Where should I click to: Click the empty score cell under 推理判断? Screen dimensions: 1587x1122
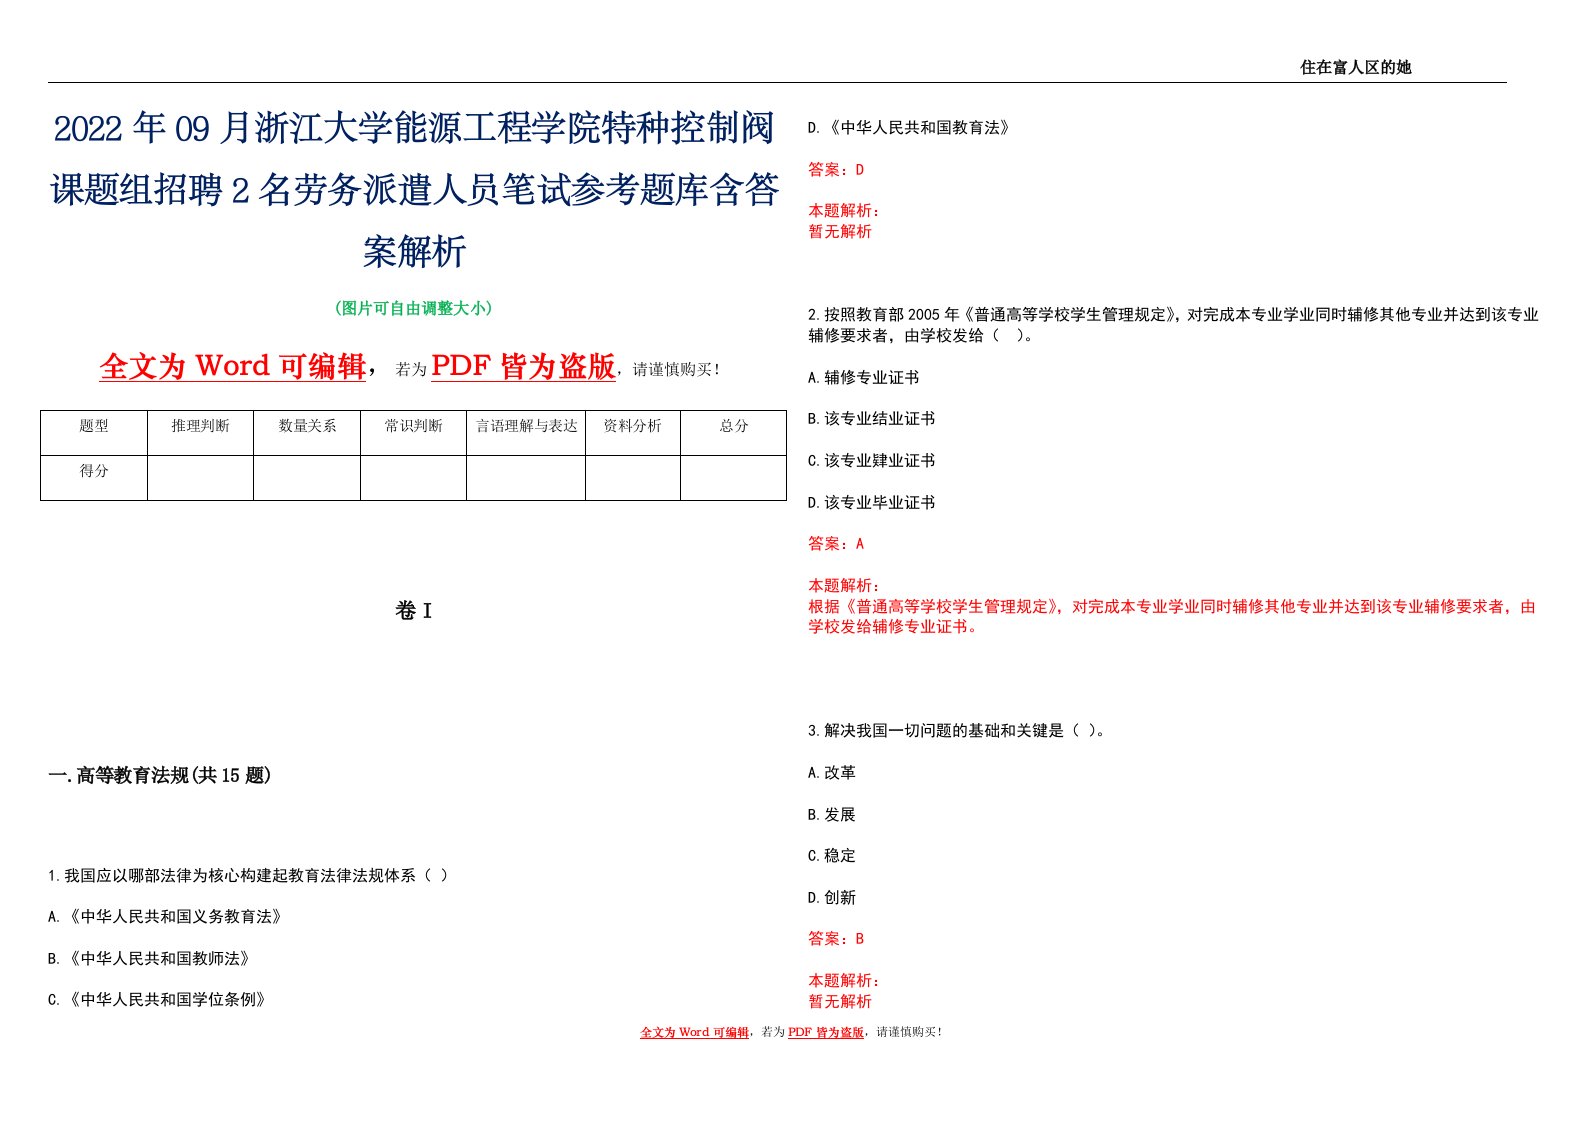click(x=200, y=478)
